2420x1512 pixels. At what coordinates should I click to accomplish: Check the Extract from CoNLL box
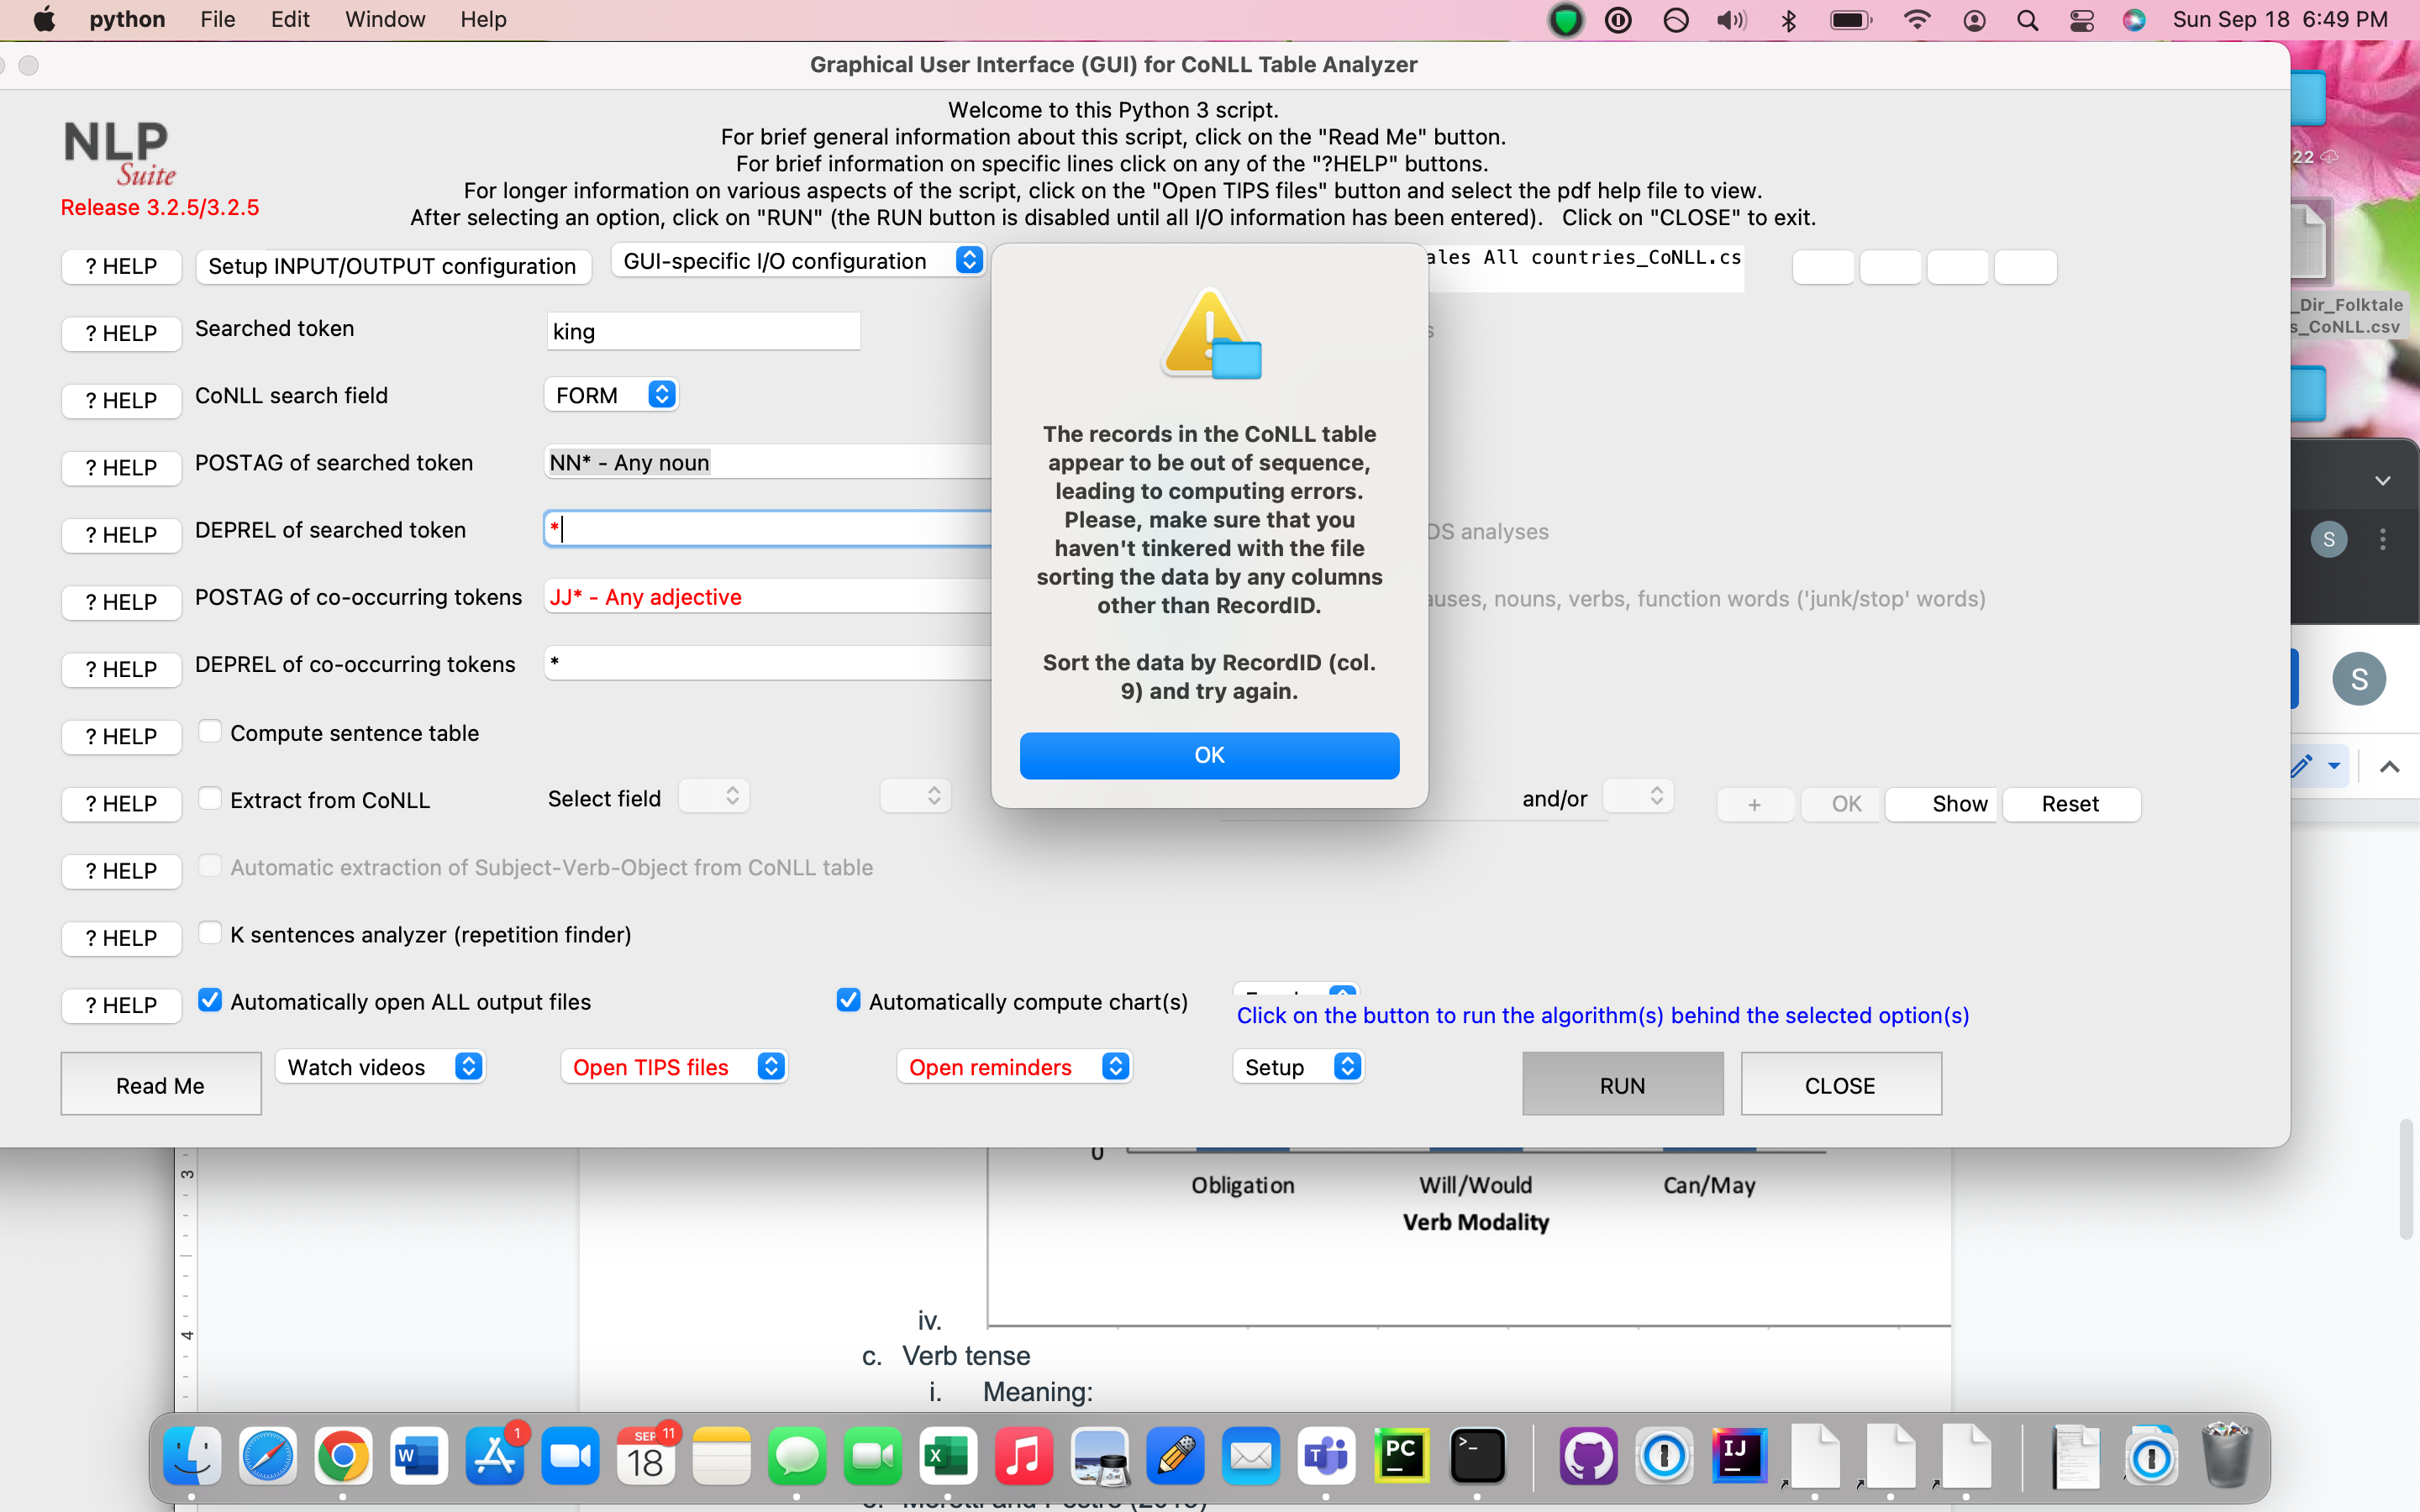[210, 798]
